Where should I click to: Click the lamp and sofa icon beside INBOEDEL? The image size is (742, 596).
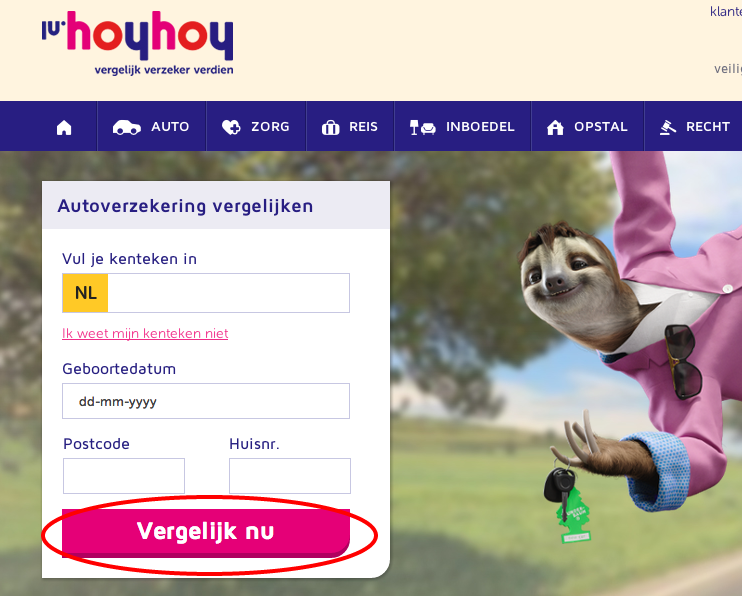(423, 127)
